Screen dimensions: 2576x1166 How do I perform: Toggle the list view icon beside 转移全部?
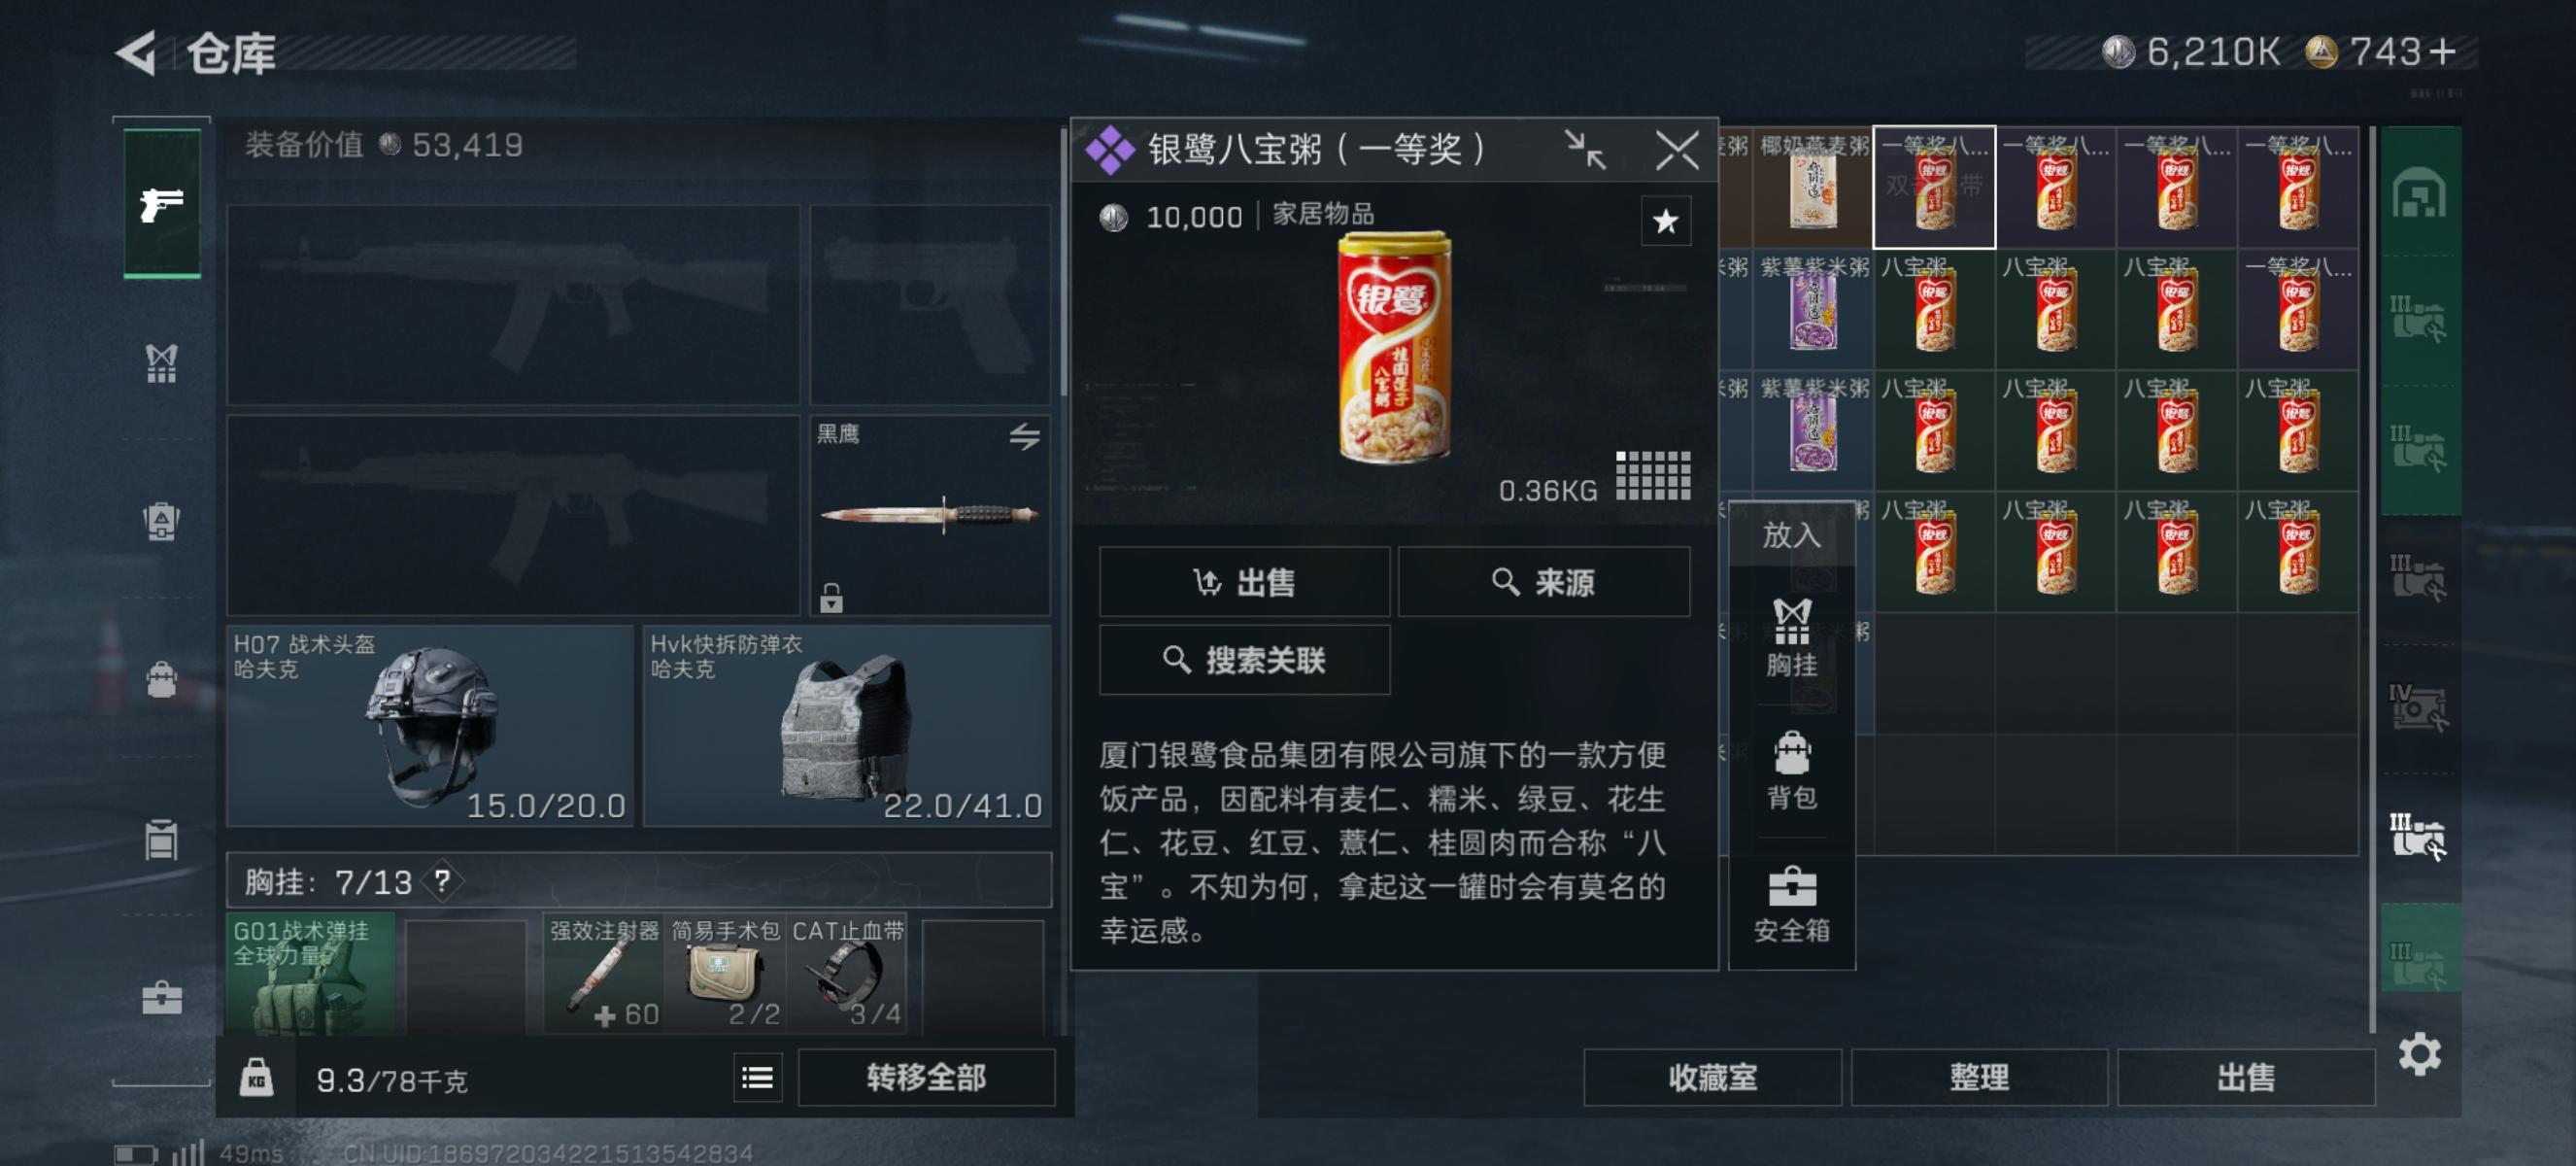point(757,1078)
